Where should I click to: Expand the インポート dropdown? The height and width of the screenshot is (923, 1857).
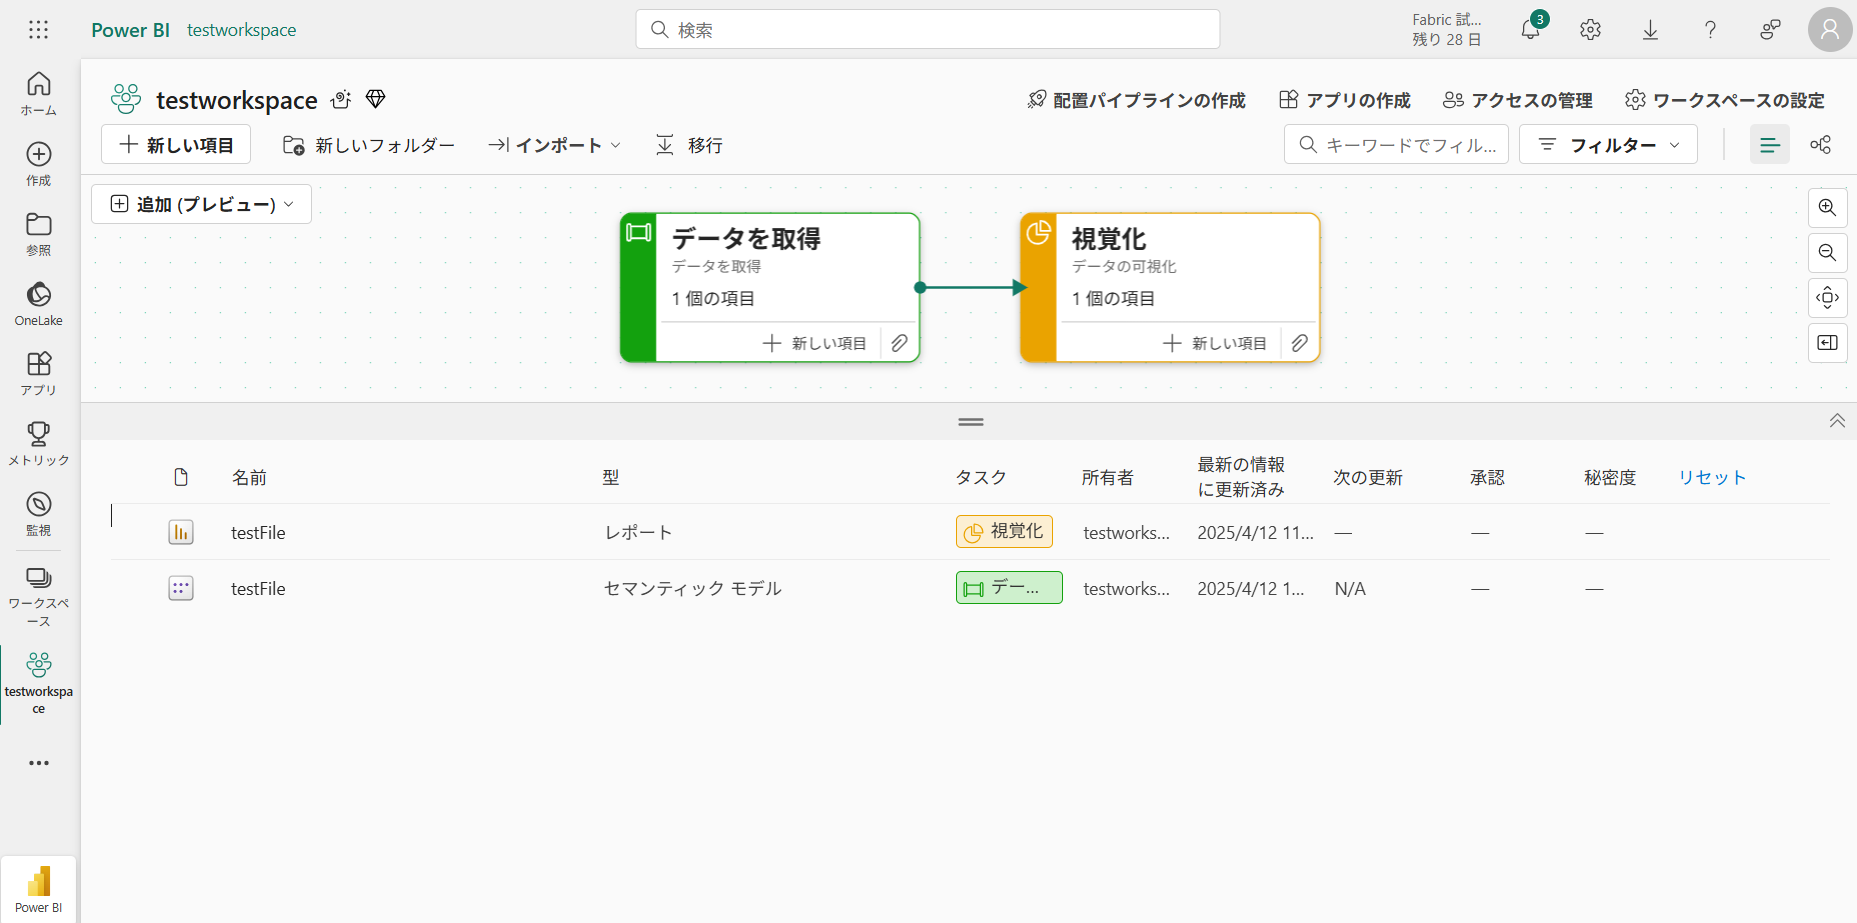pos(555,145)
